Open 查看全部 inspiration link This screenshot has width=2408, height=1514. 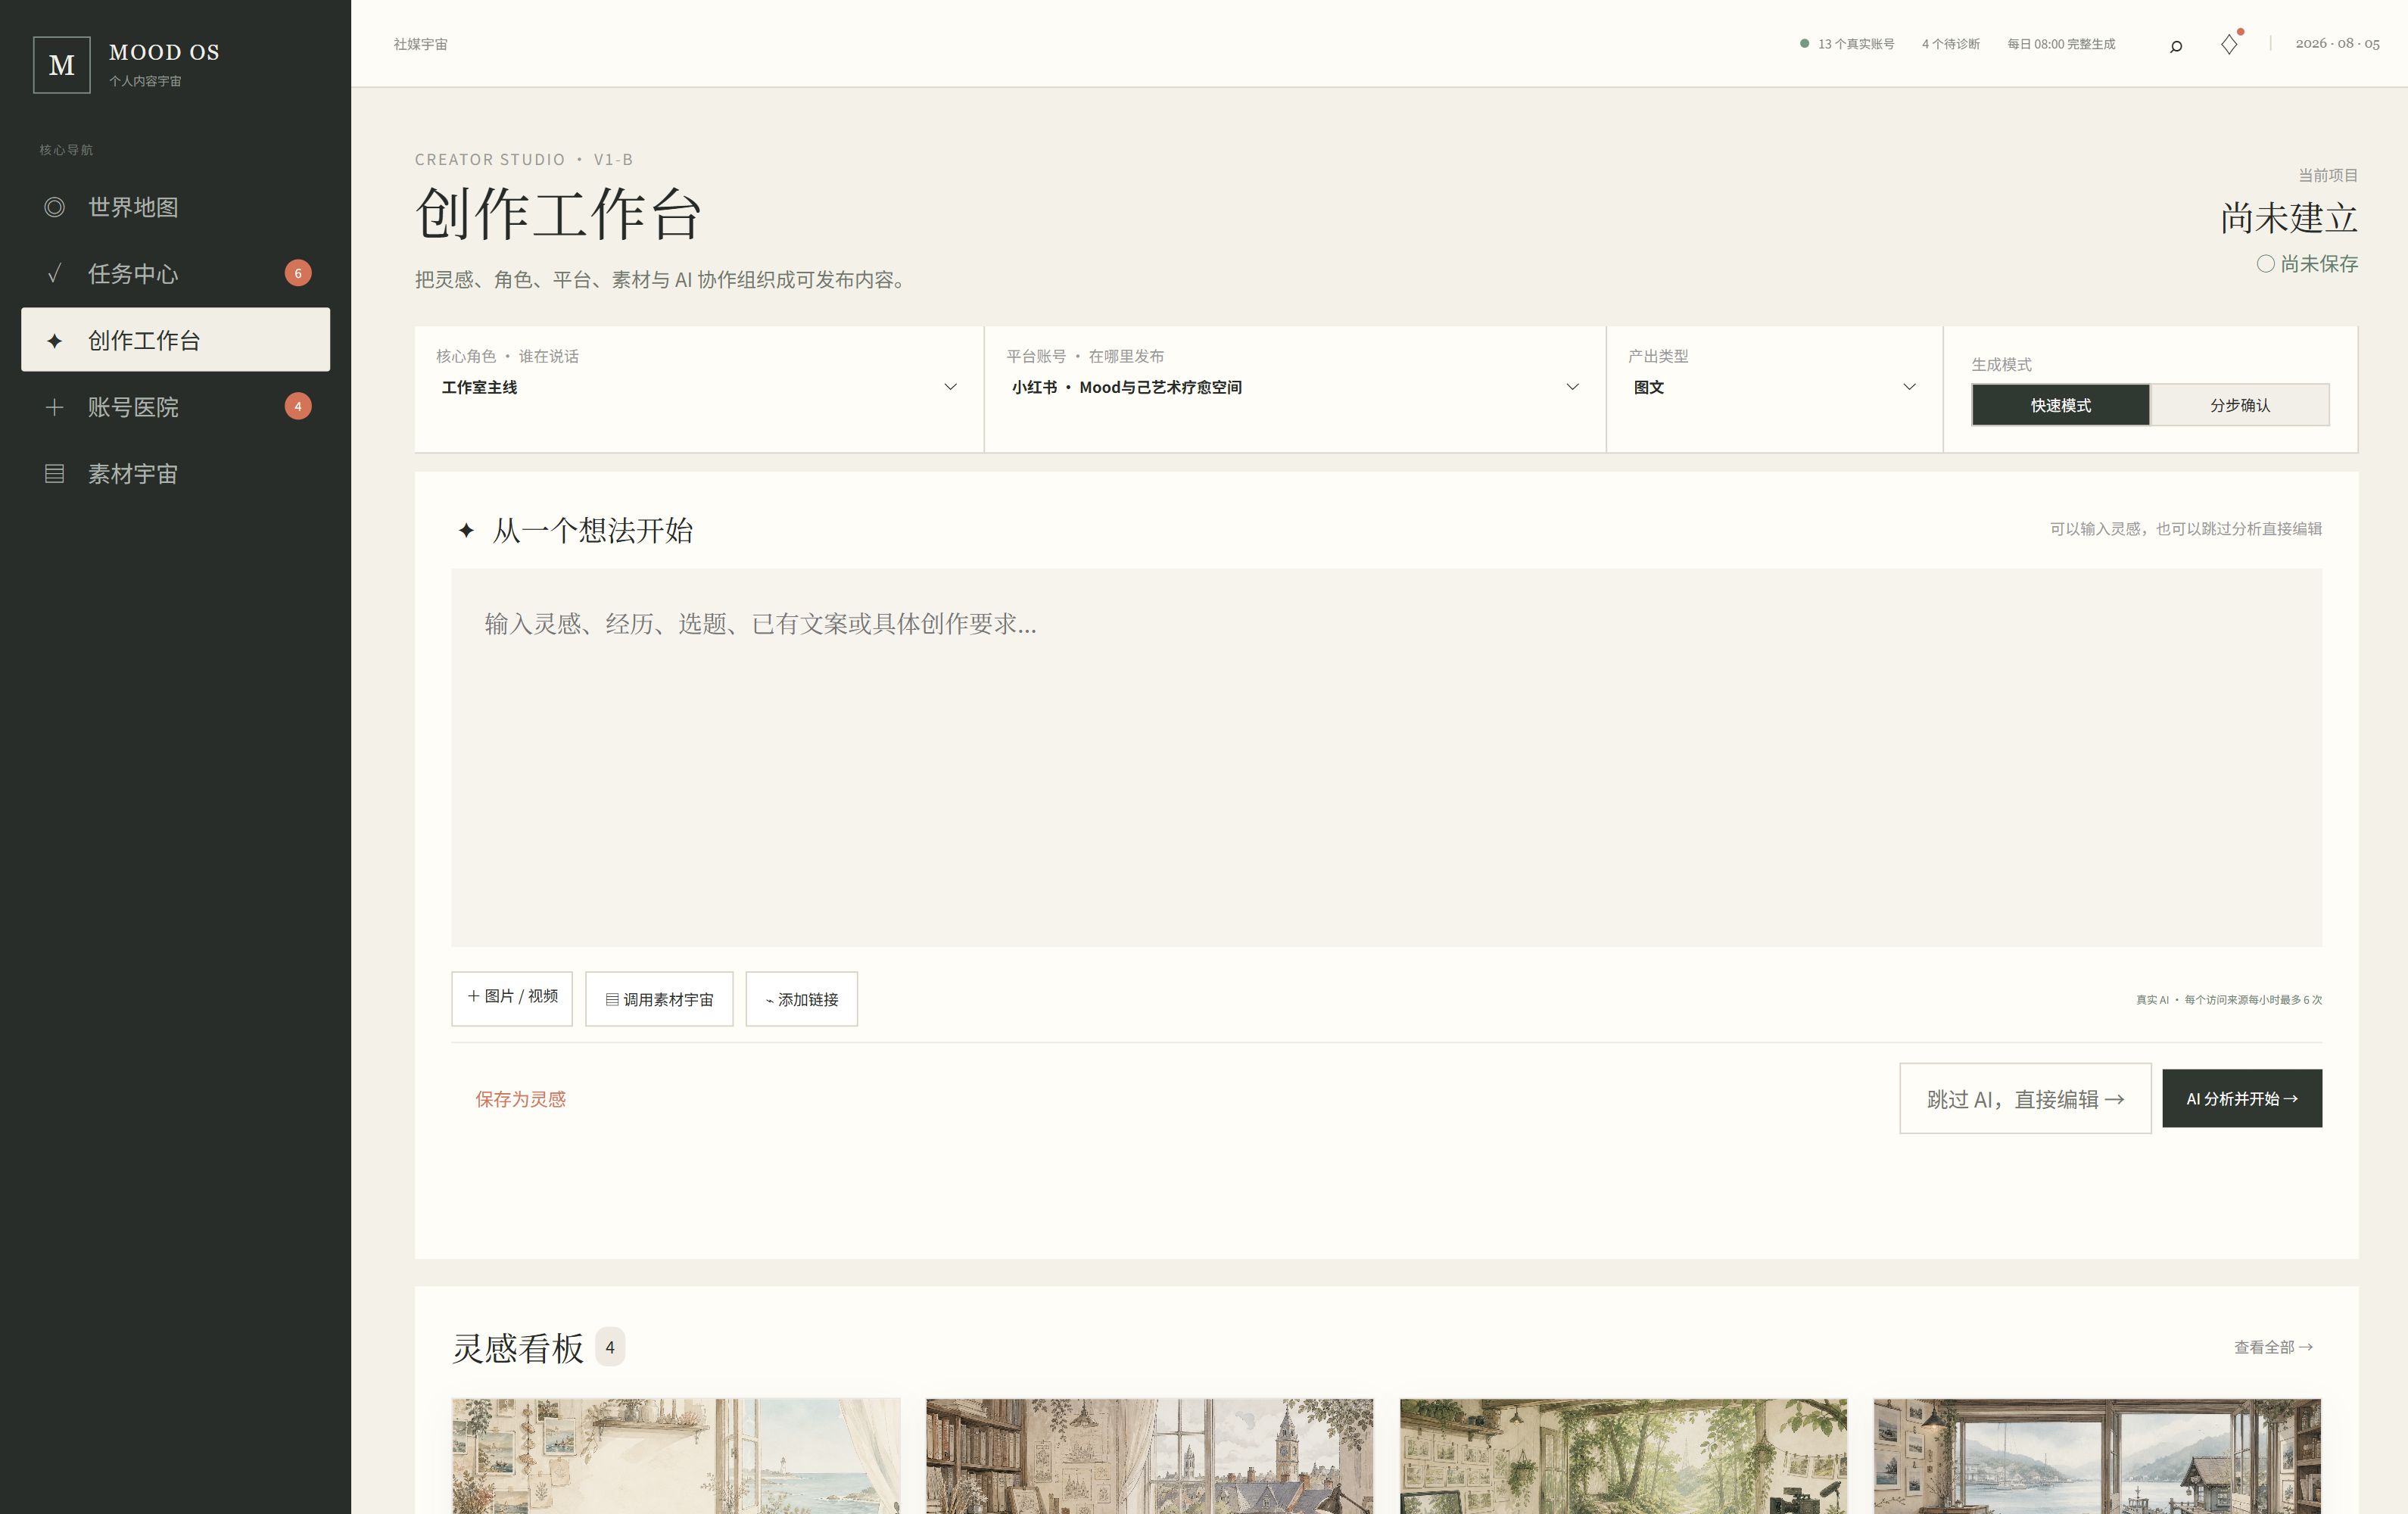pos(2273,1347)
